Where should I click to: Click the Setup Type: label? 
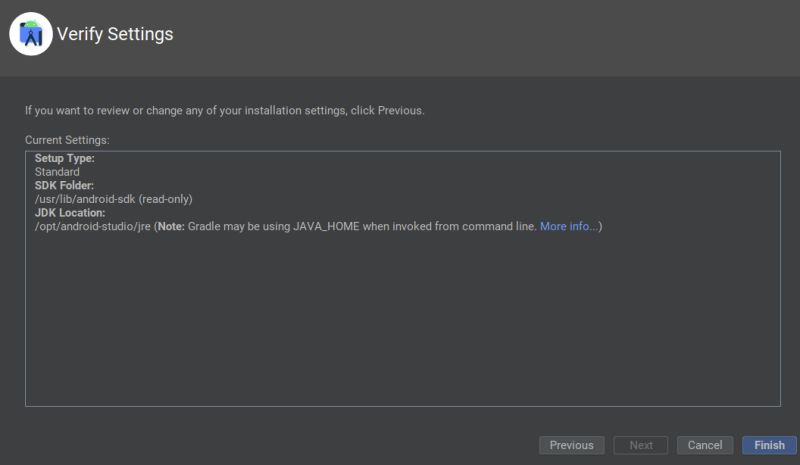point(64,158)
